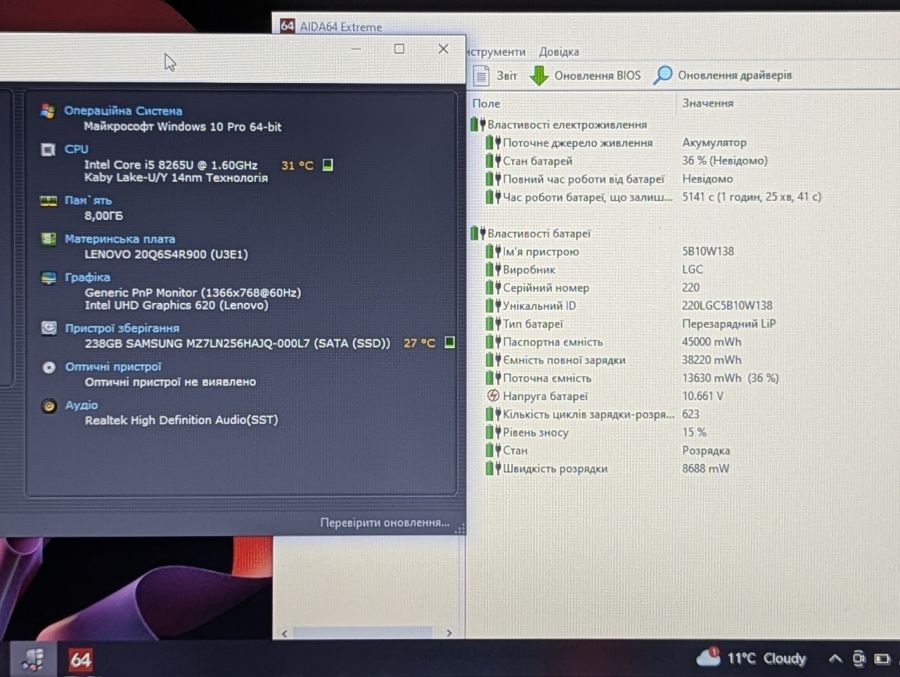Open the Графіка section link
The image size is (900, 677).
87,277
